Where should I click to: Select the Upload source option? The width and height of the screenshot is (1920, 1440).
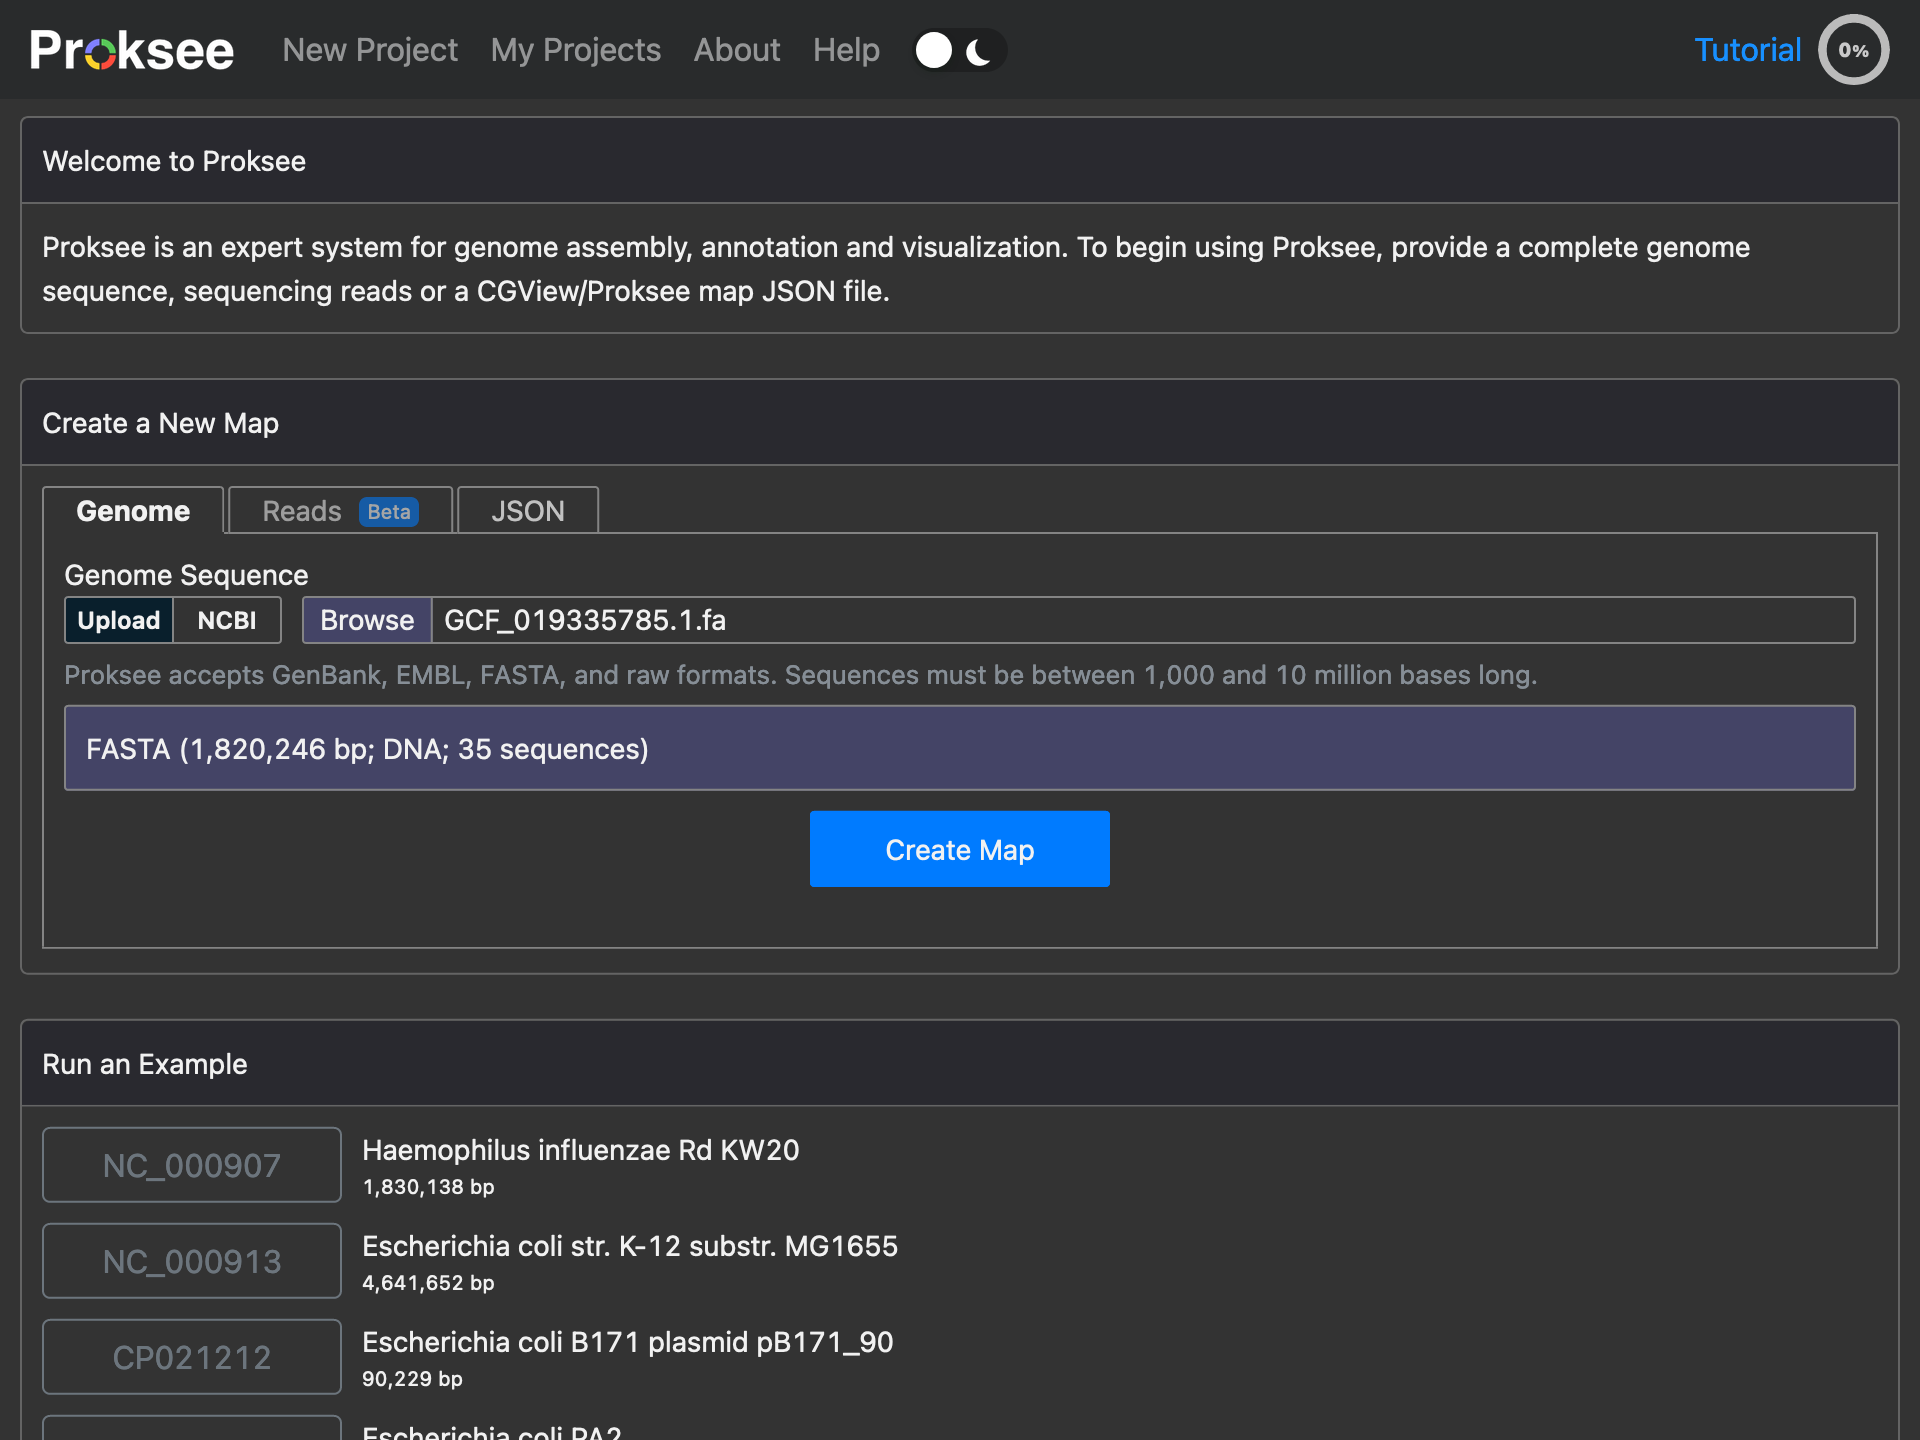click(x=119, y=620)
